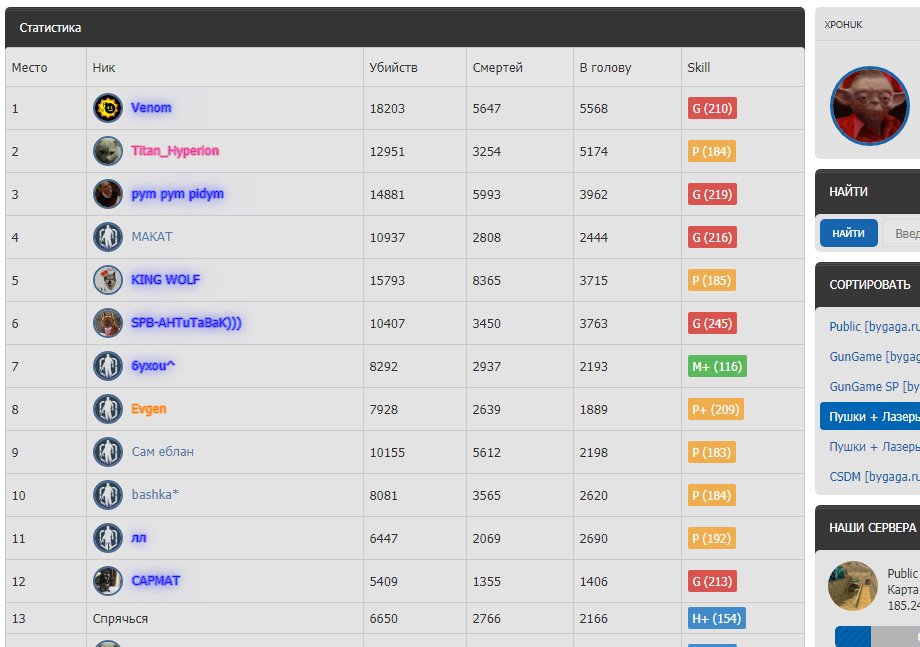Open the XPOHUK profile picture
This screenshot has width=920, height=647.
(x=870, y=106)
